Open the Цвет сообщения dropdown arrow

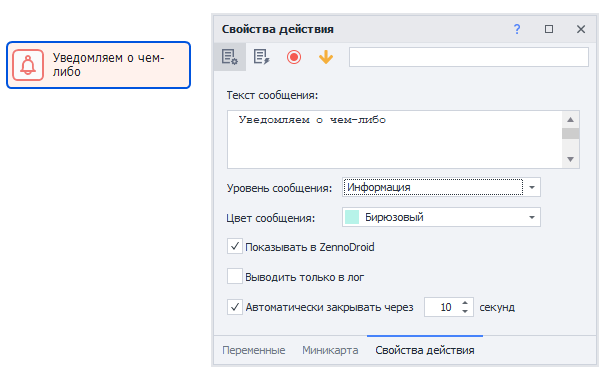click(532, 217)
